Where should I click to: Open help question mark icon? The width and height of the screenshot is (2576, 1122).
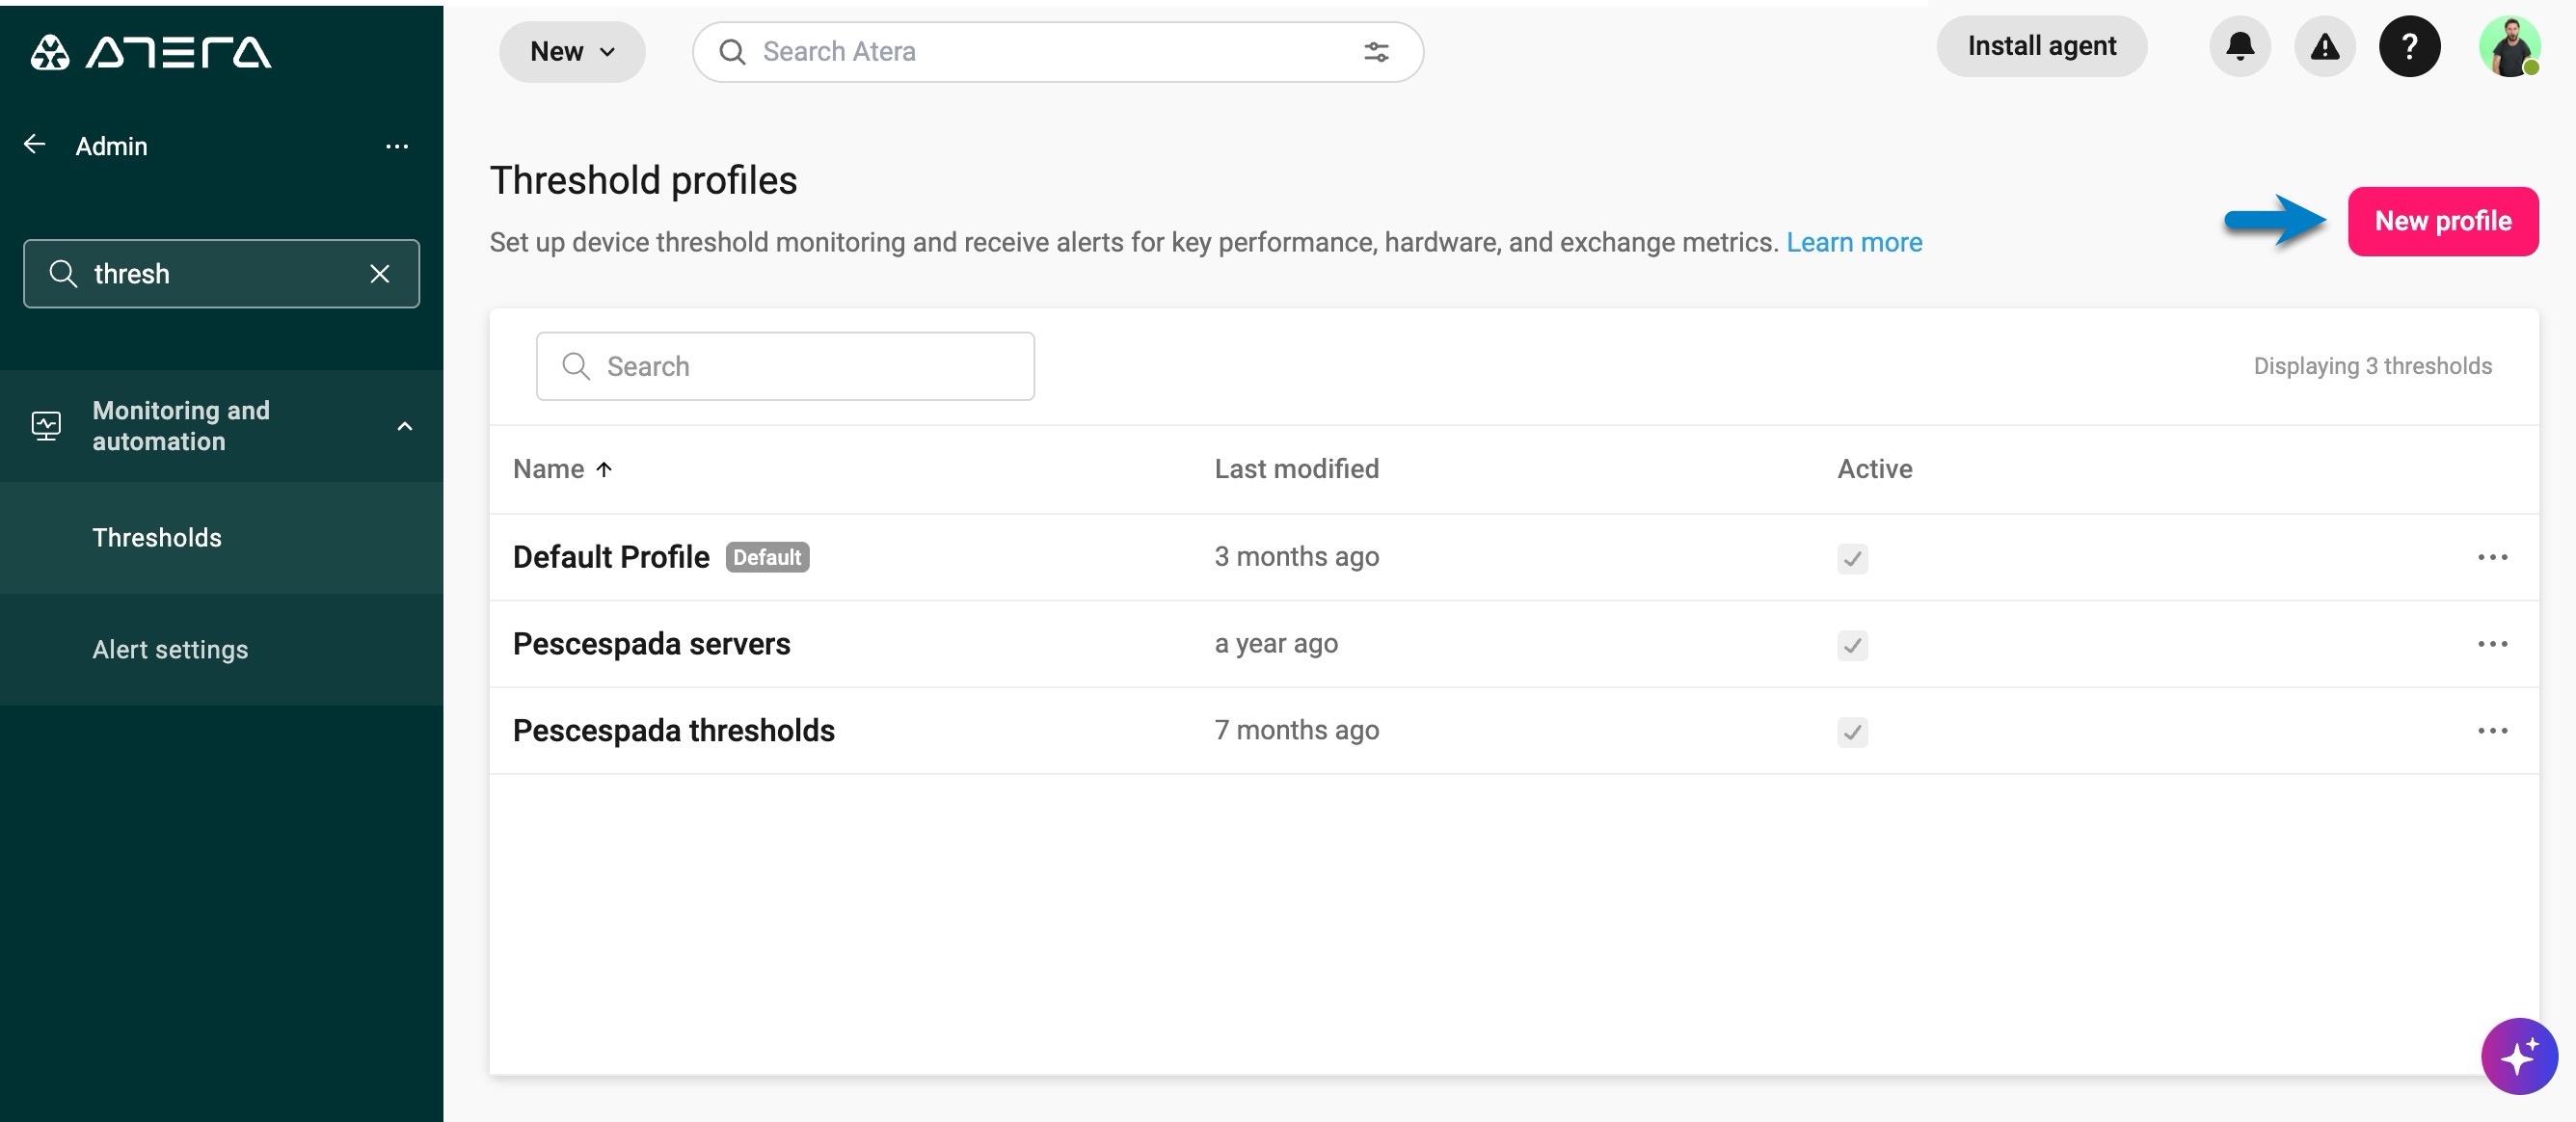point(2409,46)
